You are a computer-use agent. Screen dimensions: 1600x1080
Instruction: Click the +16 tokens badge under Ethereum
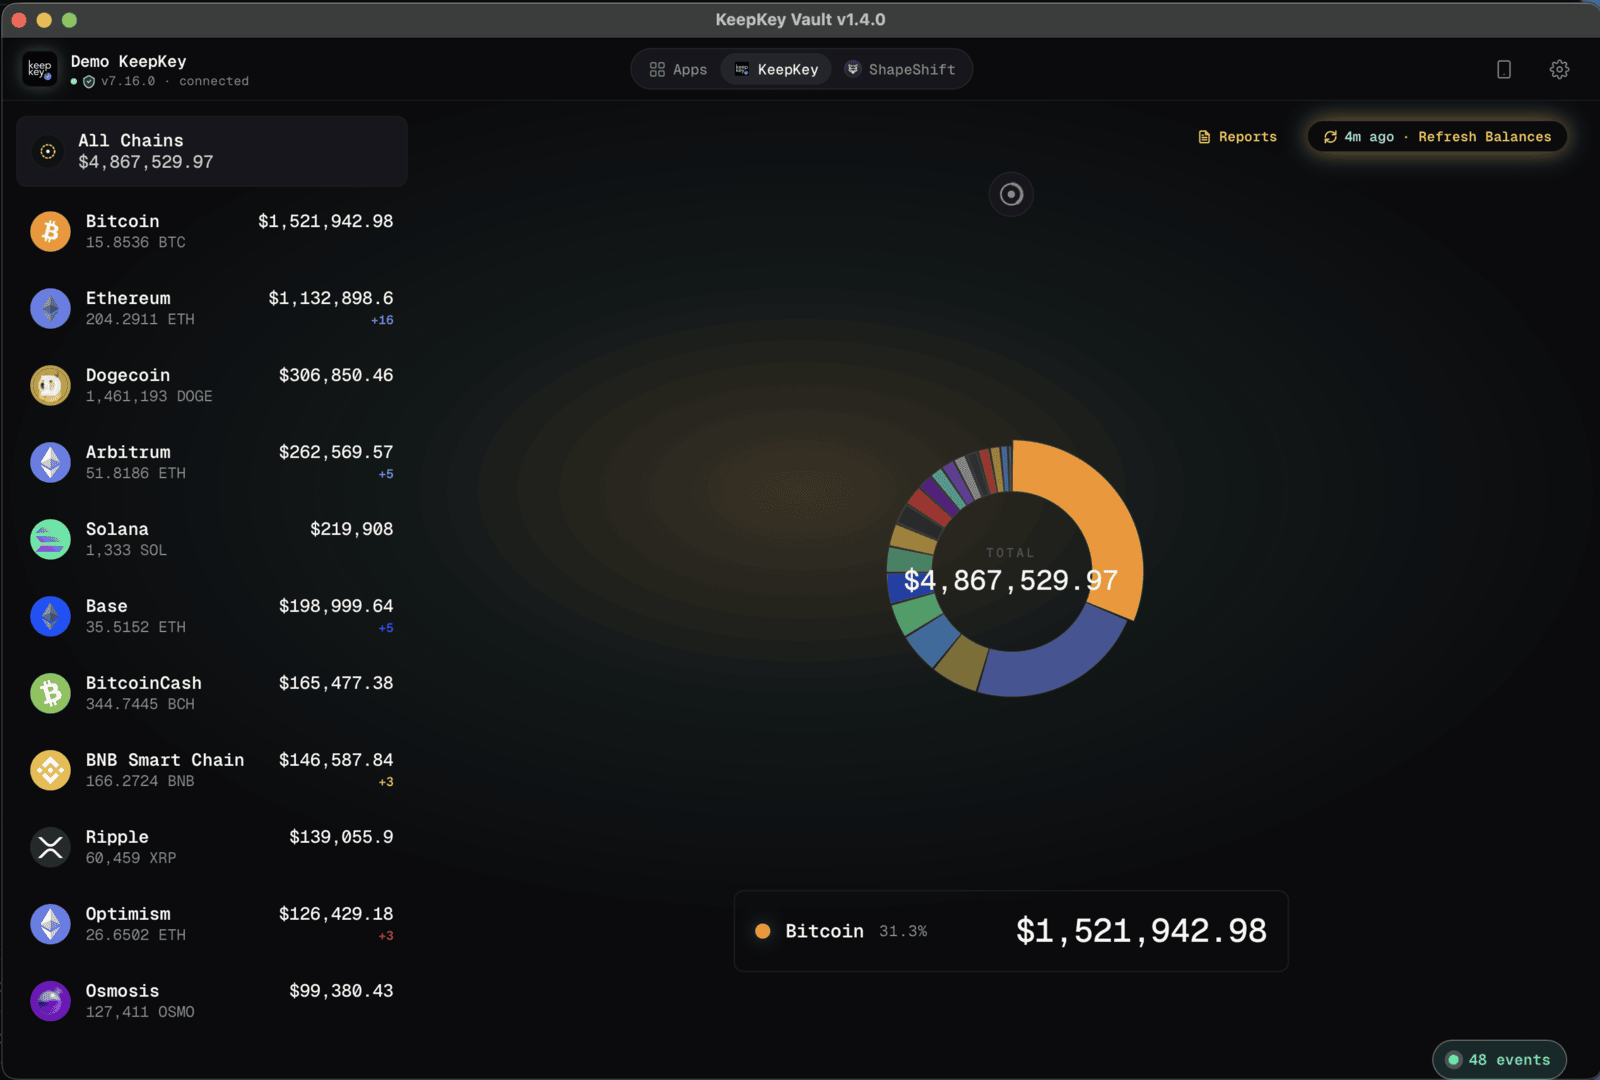pos(382,320)
